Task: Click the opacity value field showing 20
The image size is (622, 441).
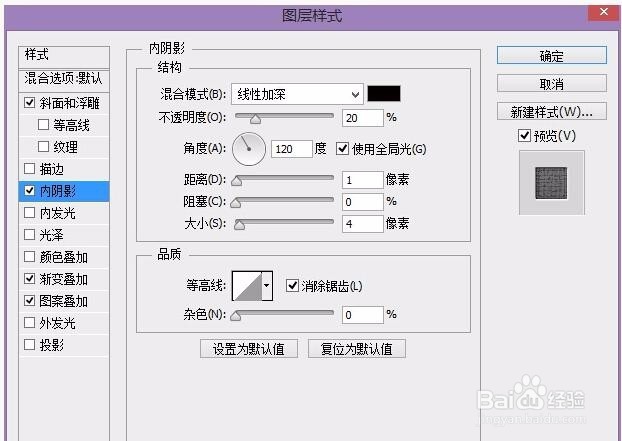Action: tap(363, 118)
